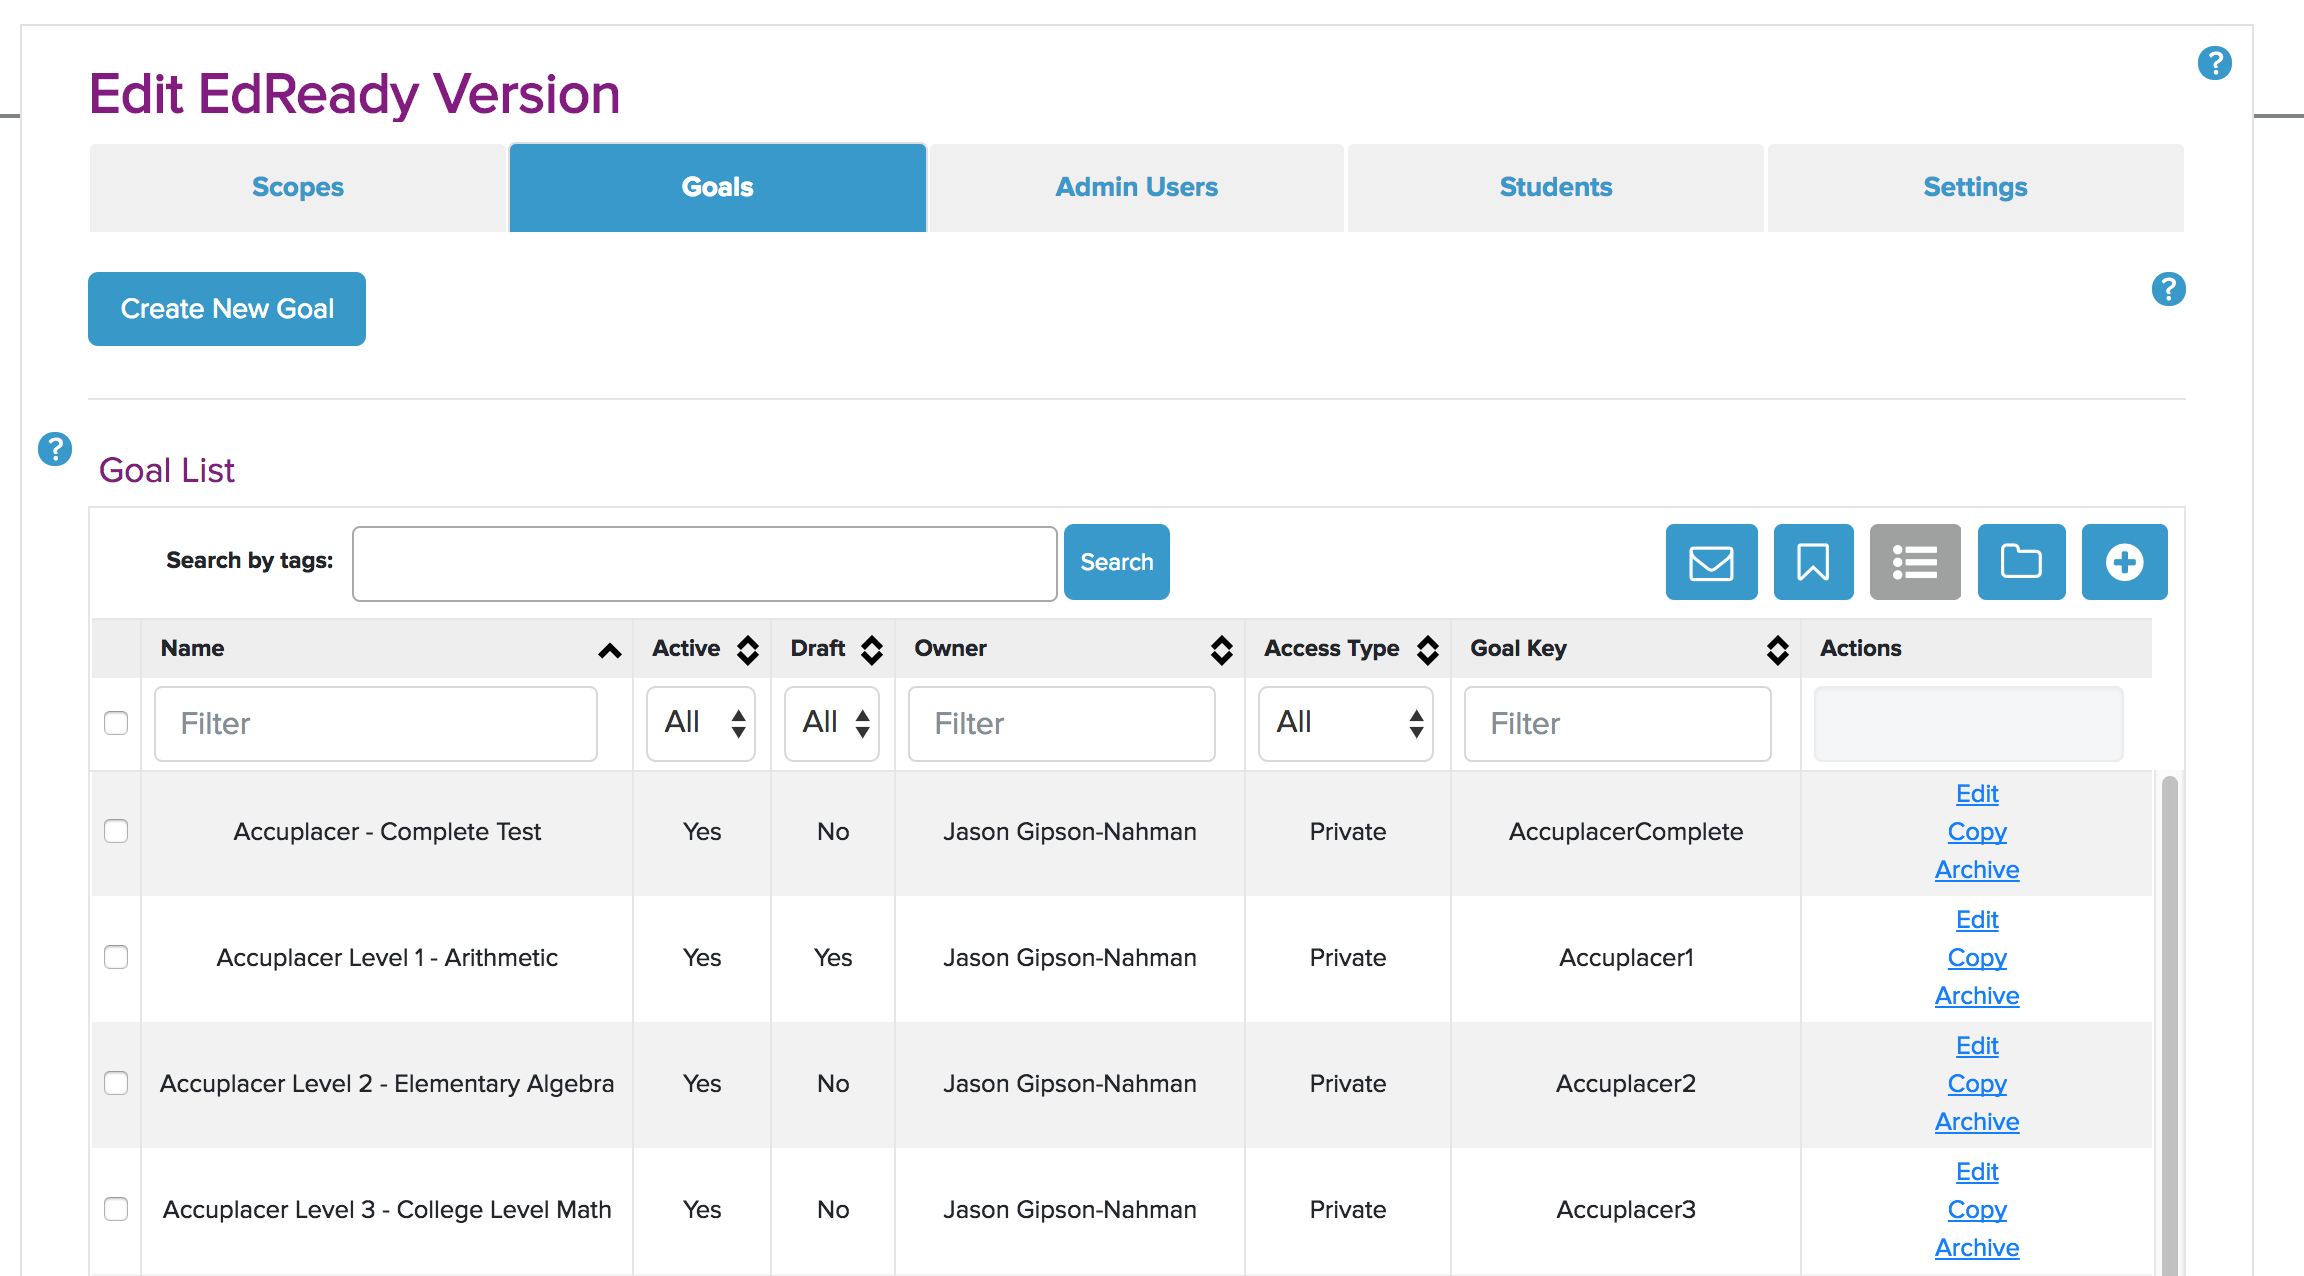
Task: Click Draft value Yes in Arithmetic row
Action: [833, 958]
